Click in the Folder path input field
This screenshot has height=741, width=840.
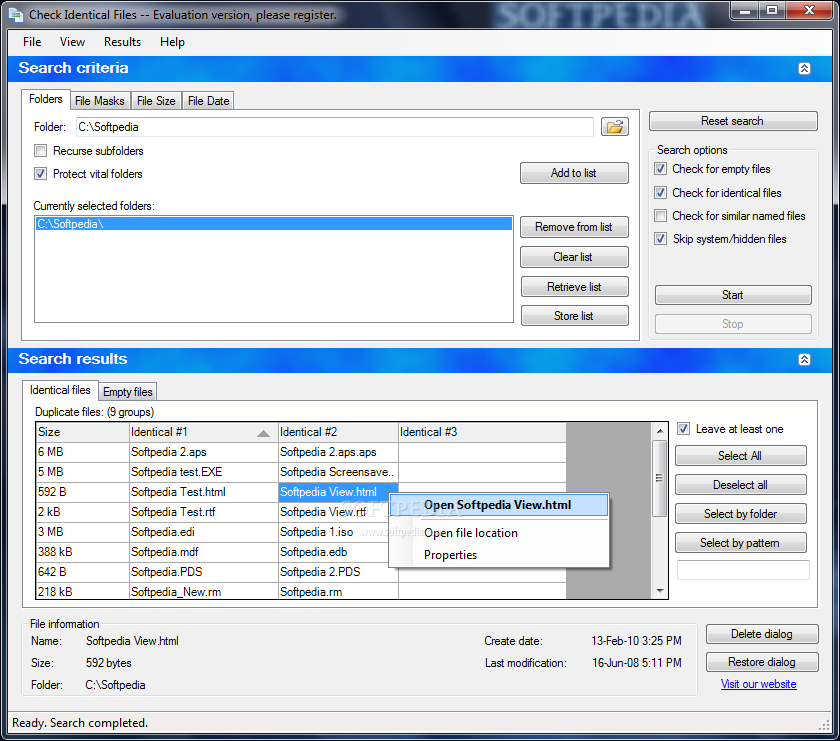[335, 127]
